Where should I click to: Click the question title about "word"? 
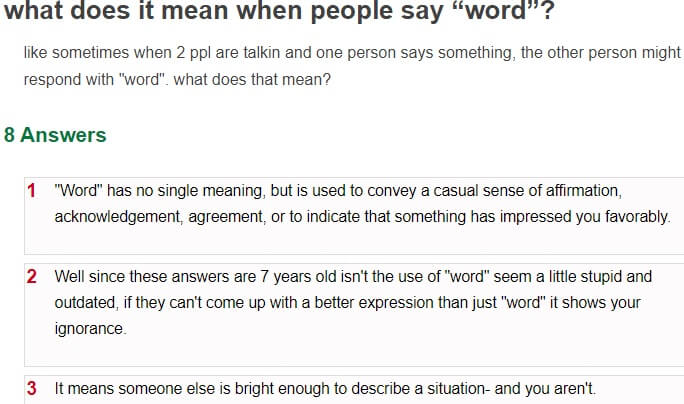click(x=279, y=10)
